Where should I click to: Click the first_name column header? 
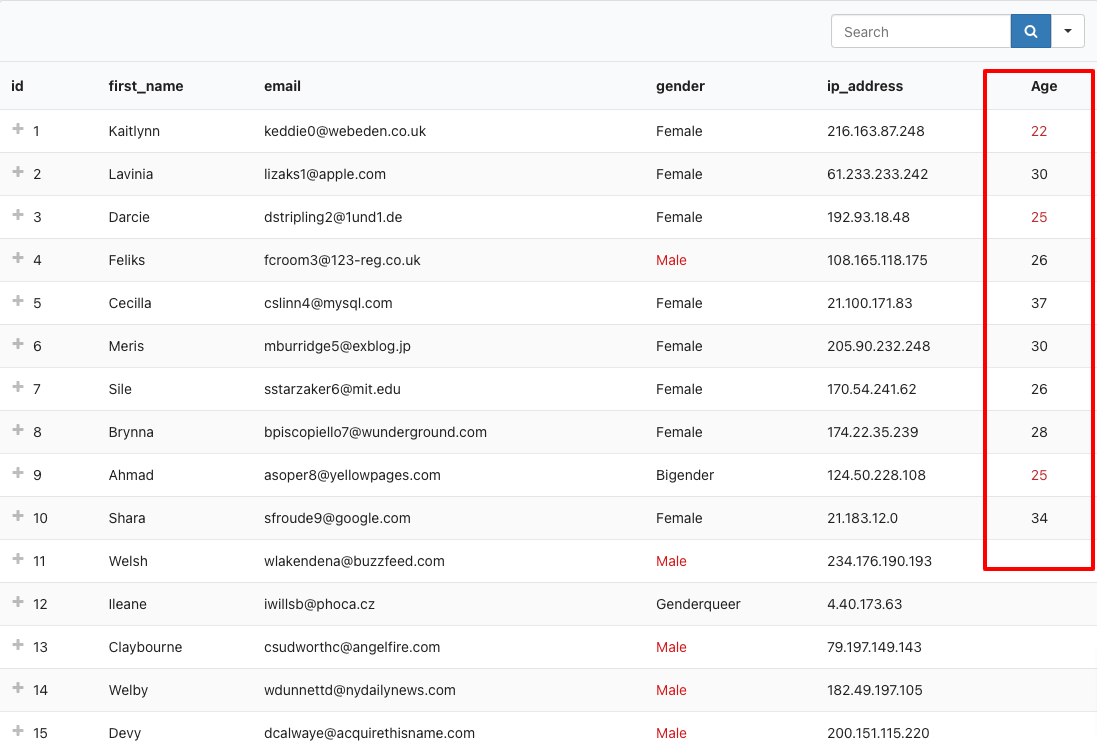tap(146, 86)
